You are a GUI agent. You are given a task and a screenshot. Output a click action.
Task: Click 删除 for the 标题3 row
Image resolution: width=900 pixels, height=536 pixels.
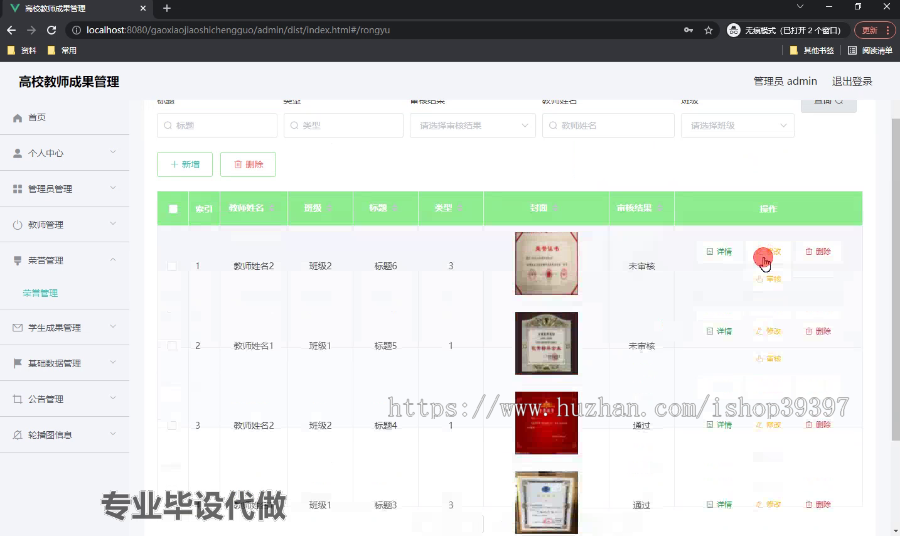(x=818, y=504)
